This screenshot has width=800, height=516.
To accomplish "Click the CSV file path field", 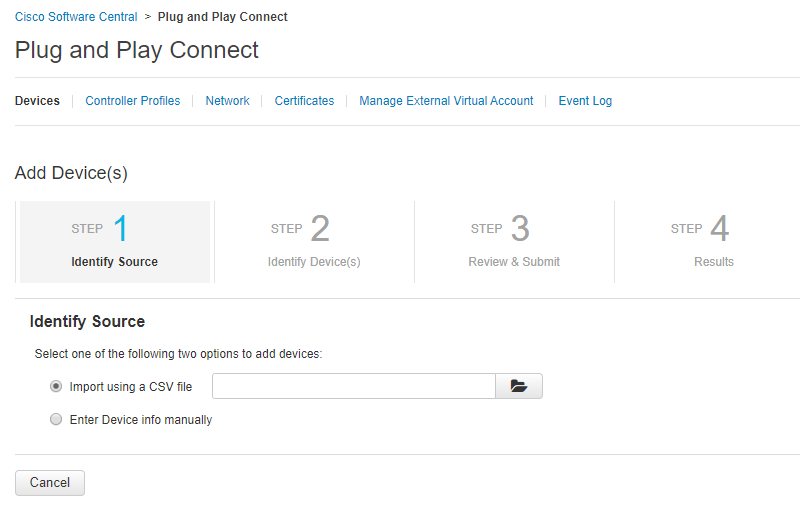I will click(x=353, y=386).
